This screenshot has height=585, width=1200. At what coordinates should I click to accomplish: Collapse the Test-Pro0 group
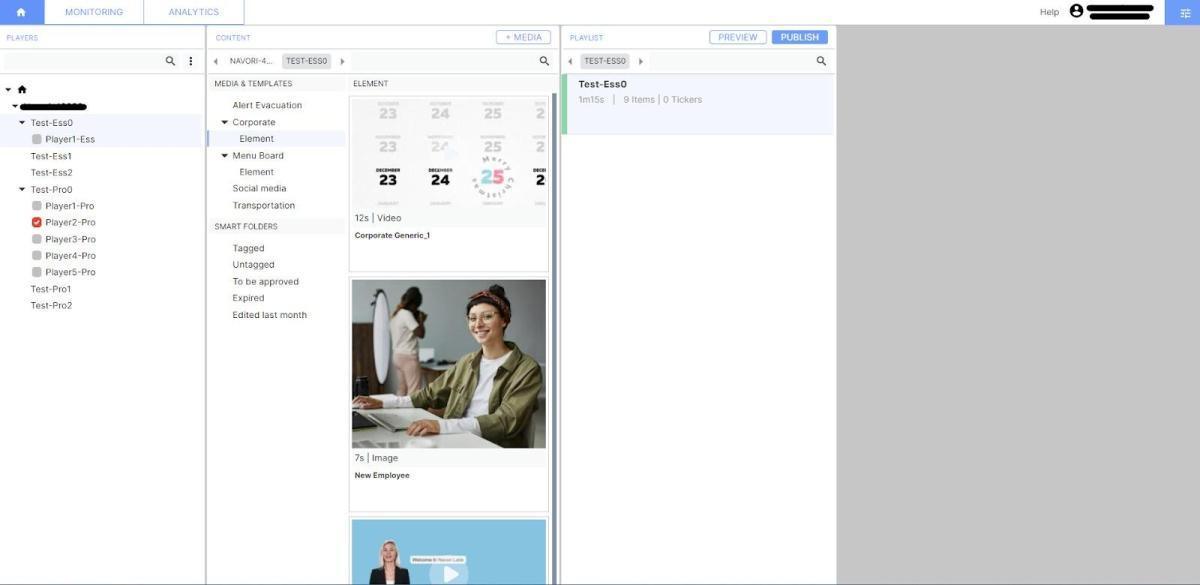(22, 189)
